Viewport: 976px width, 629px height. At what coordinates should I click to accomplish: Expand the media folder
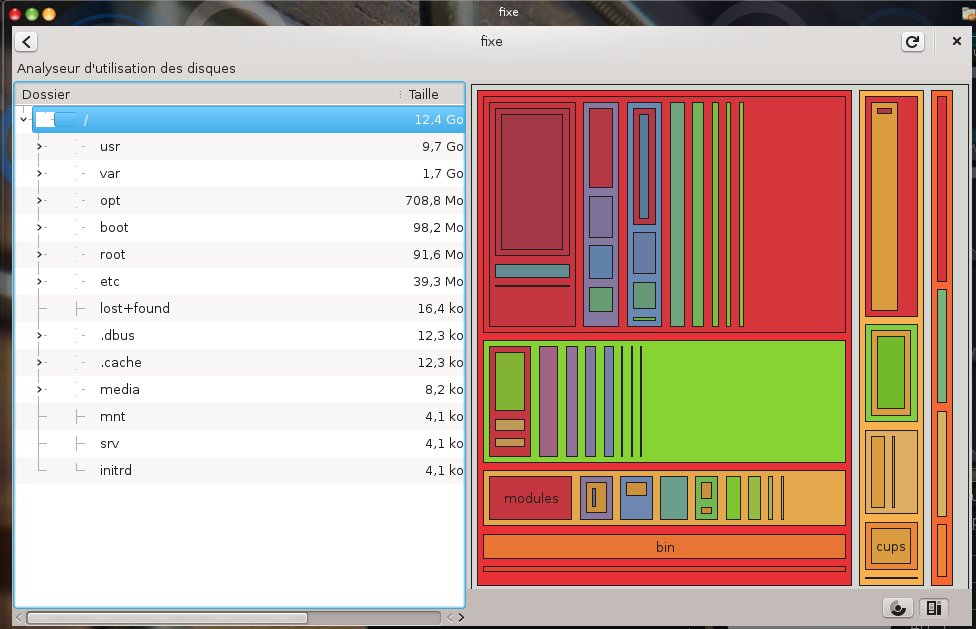[x=40, y=389]
